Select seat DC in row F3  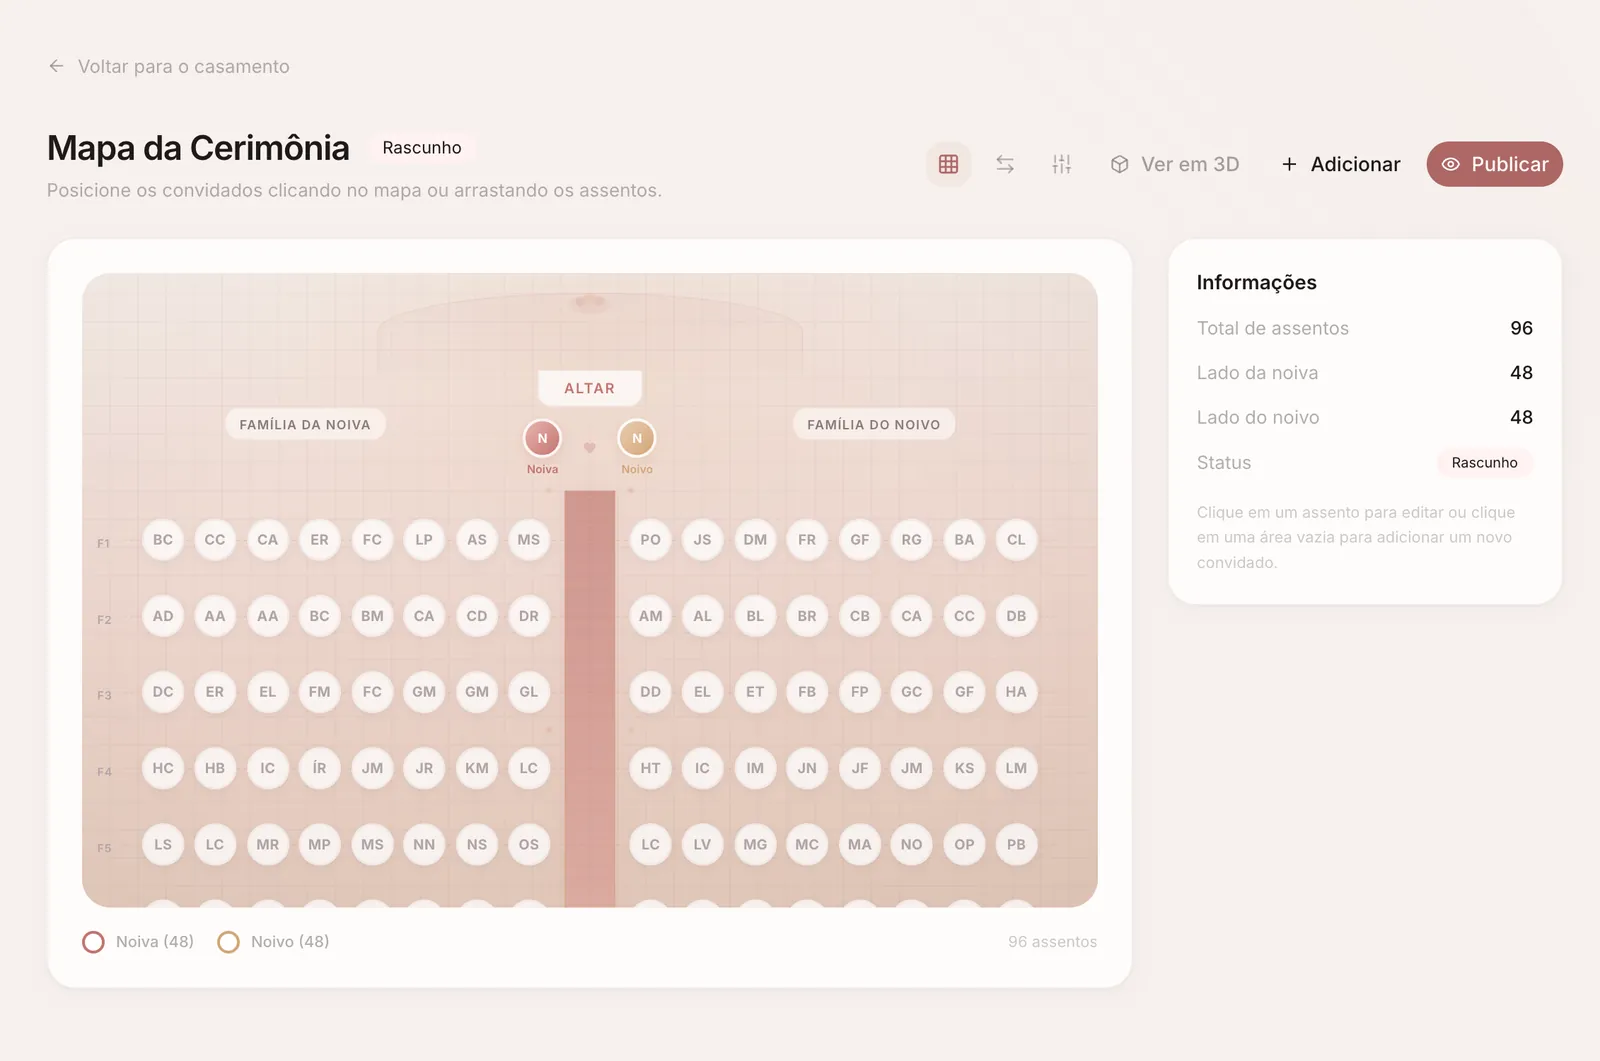tap(163, 692)
